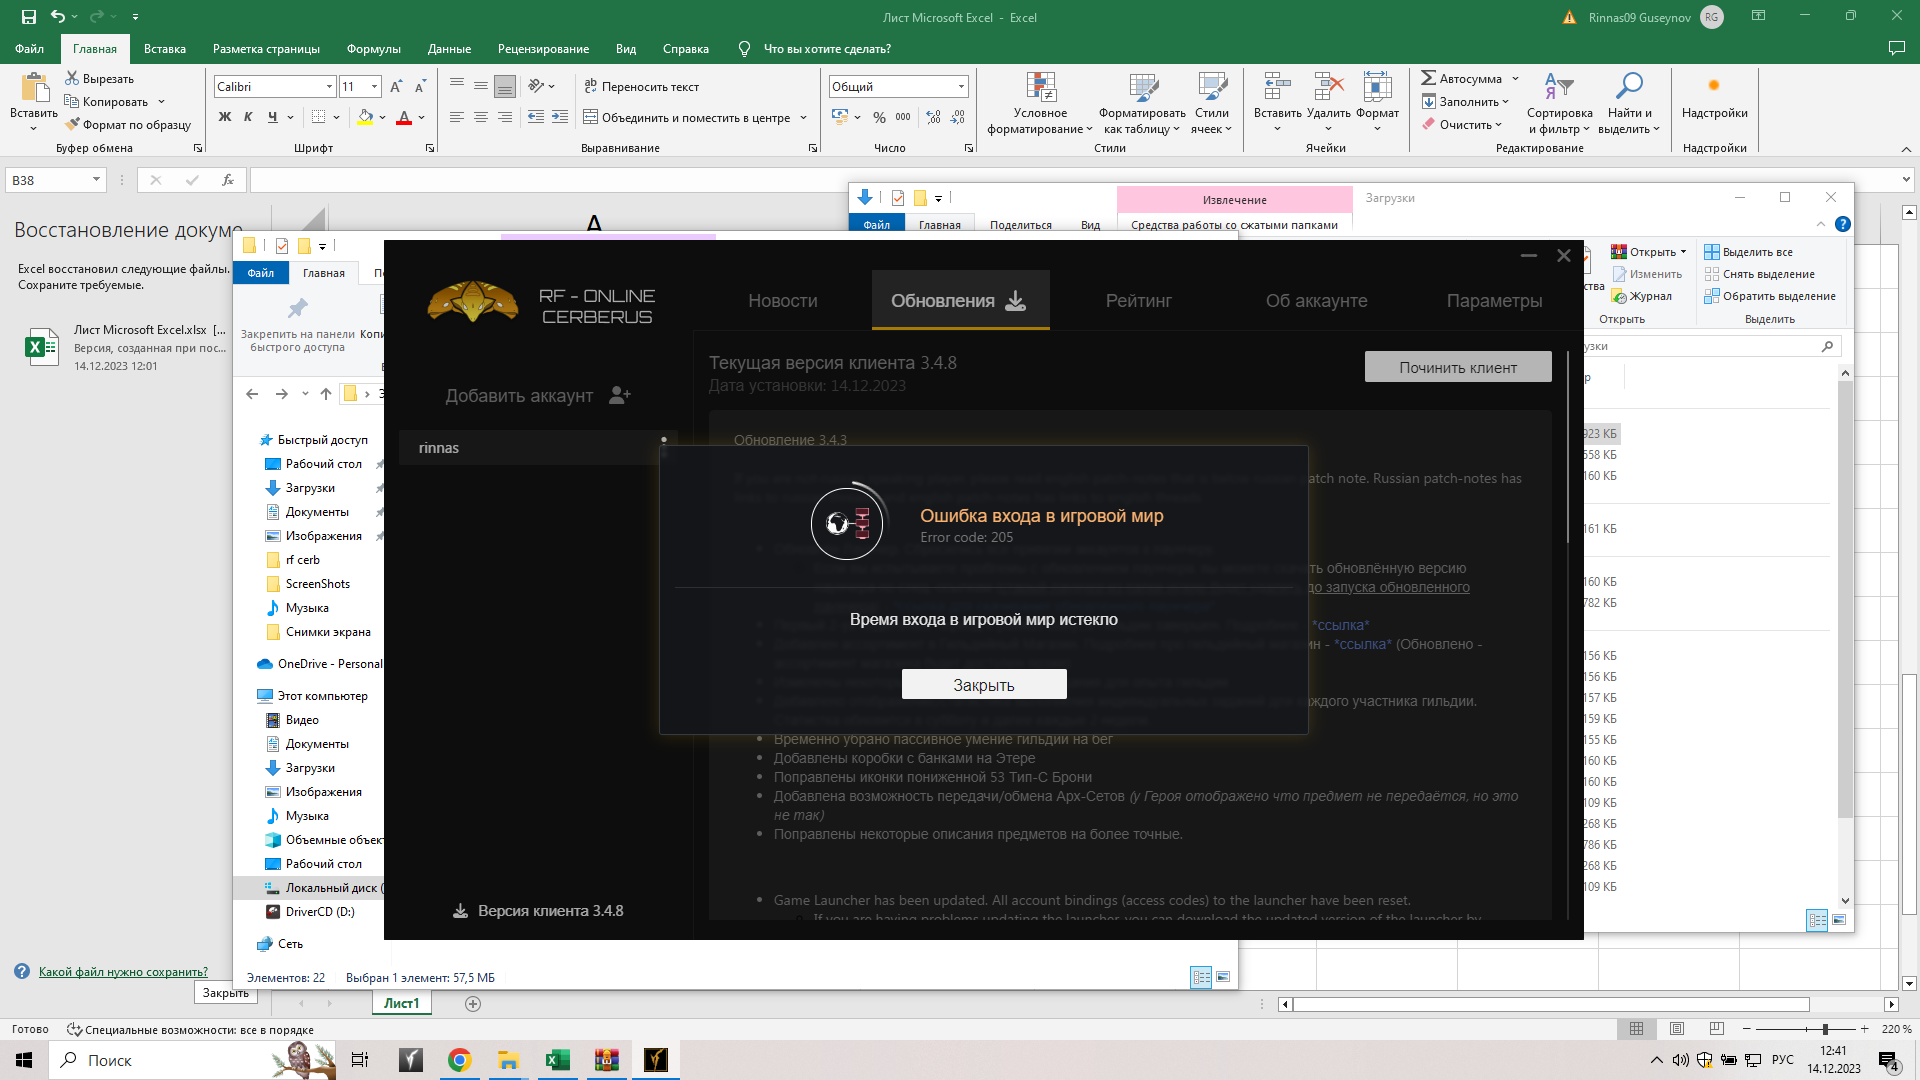
Task: Open Стили ячеек gallery
Action: click(1212, 103)
